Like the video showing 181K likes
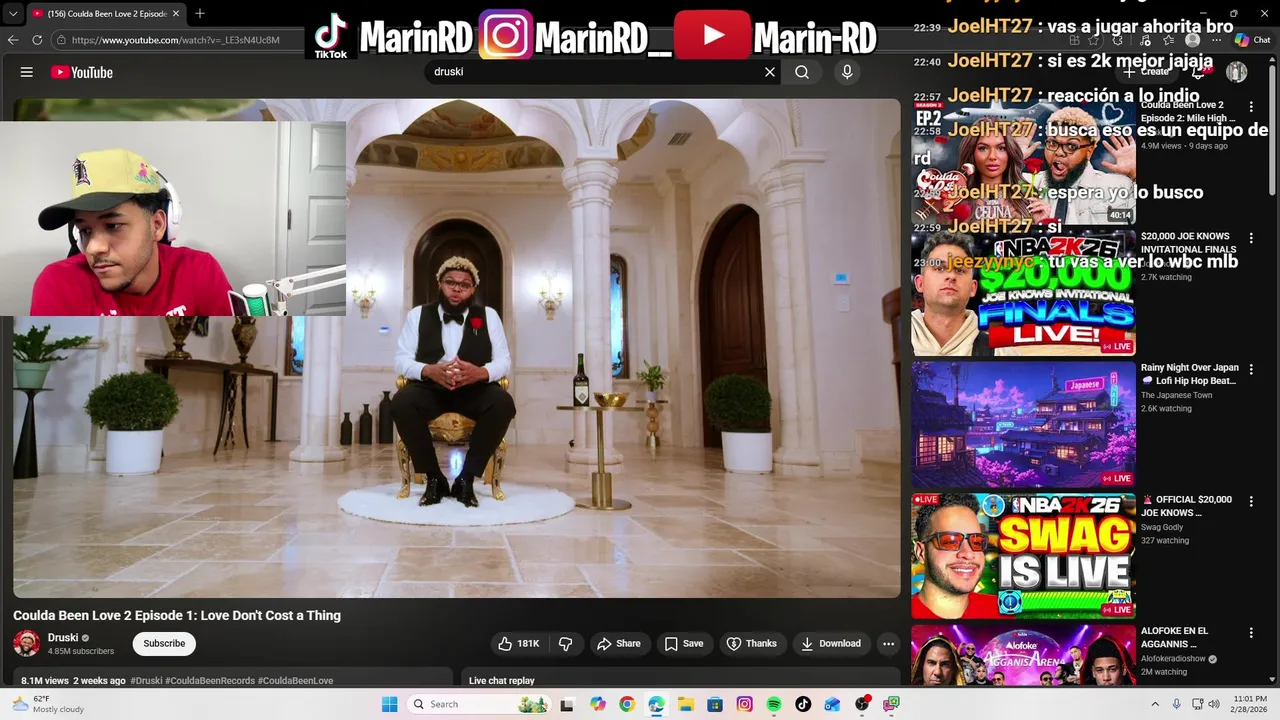1280x720 pixels. coord(519,644)
